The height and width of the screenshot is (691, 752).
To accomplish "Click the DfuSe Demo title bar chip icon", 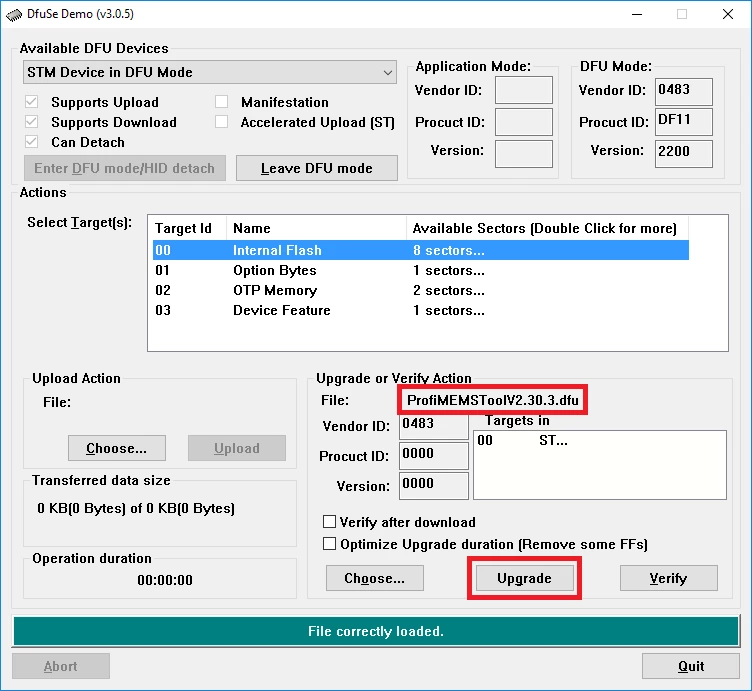I will 14,14.
